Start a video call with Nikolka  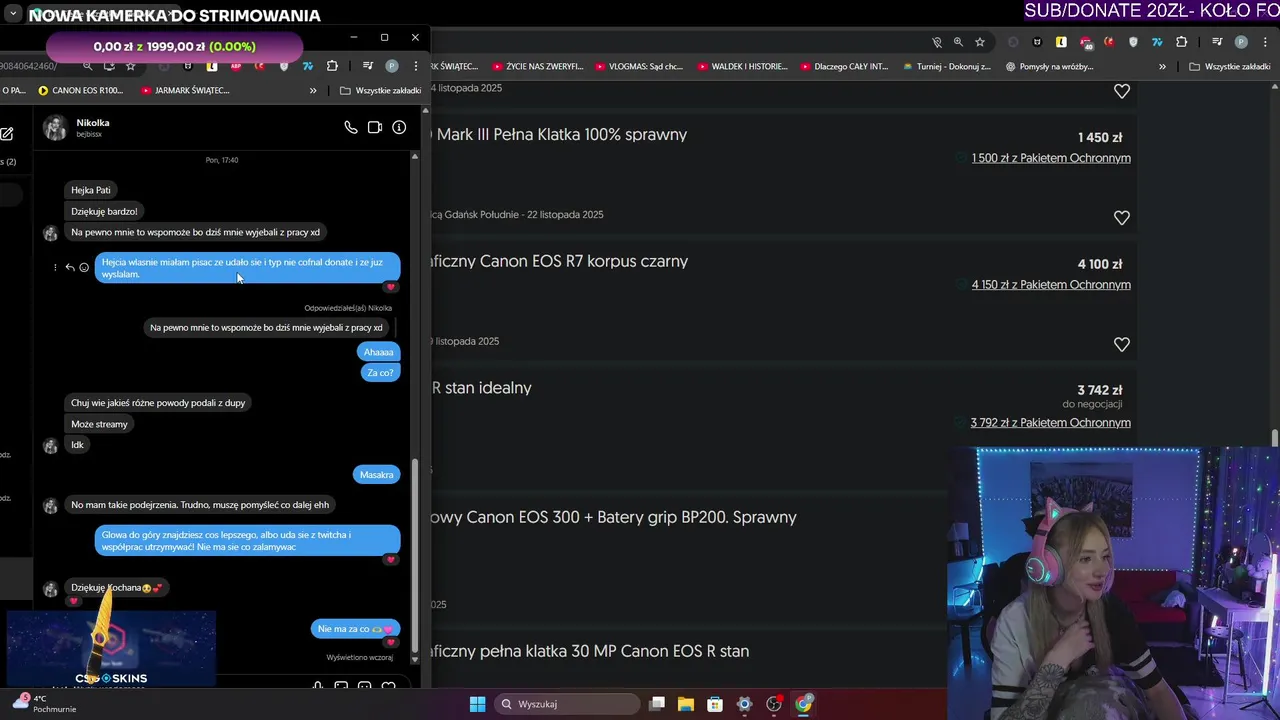coord(375,128)
